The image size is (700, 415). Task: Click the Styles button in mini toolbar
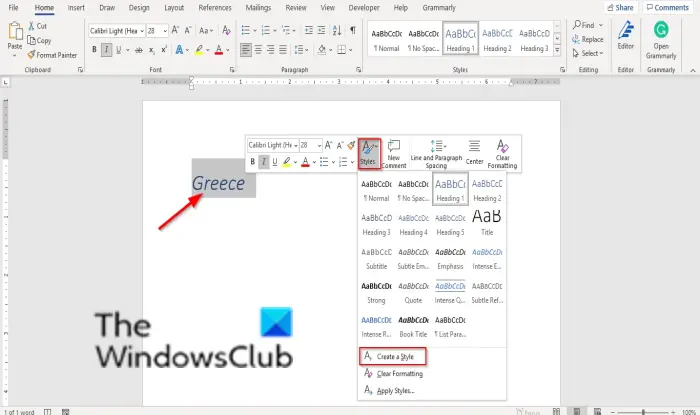369,154
